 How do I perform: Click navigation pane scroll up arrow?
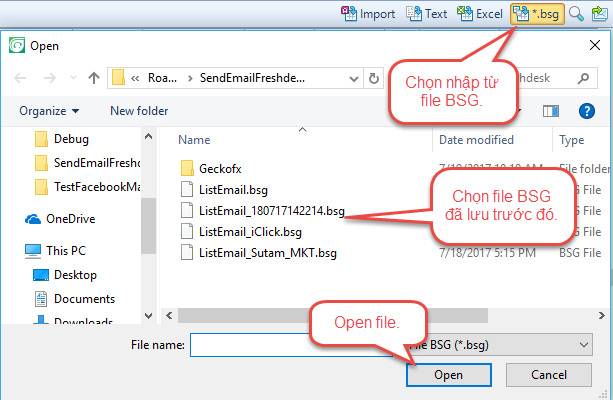point(149,136)
